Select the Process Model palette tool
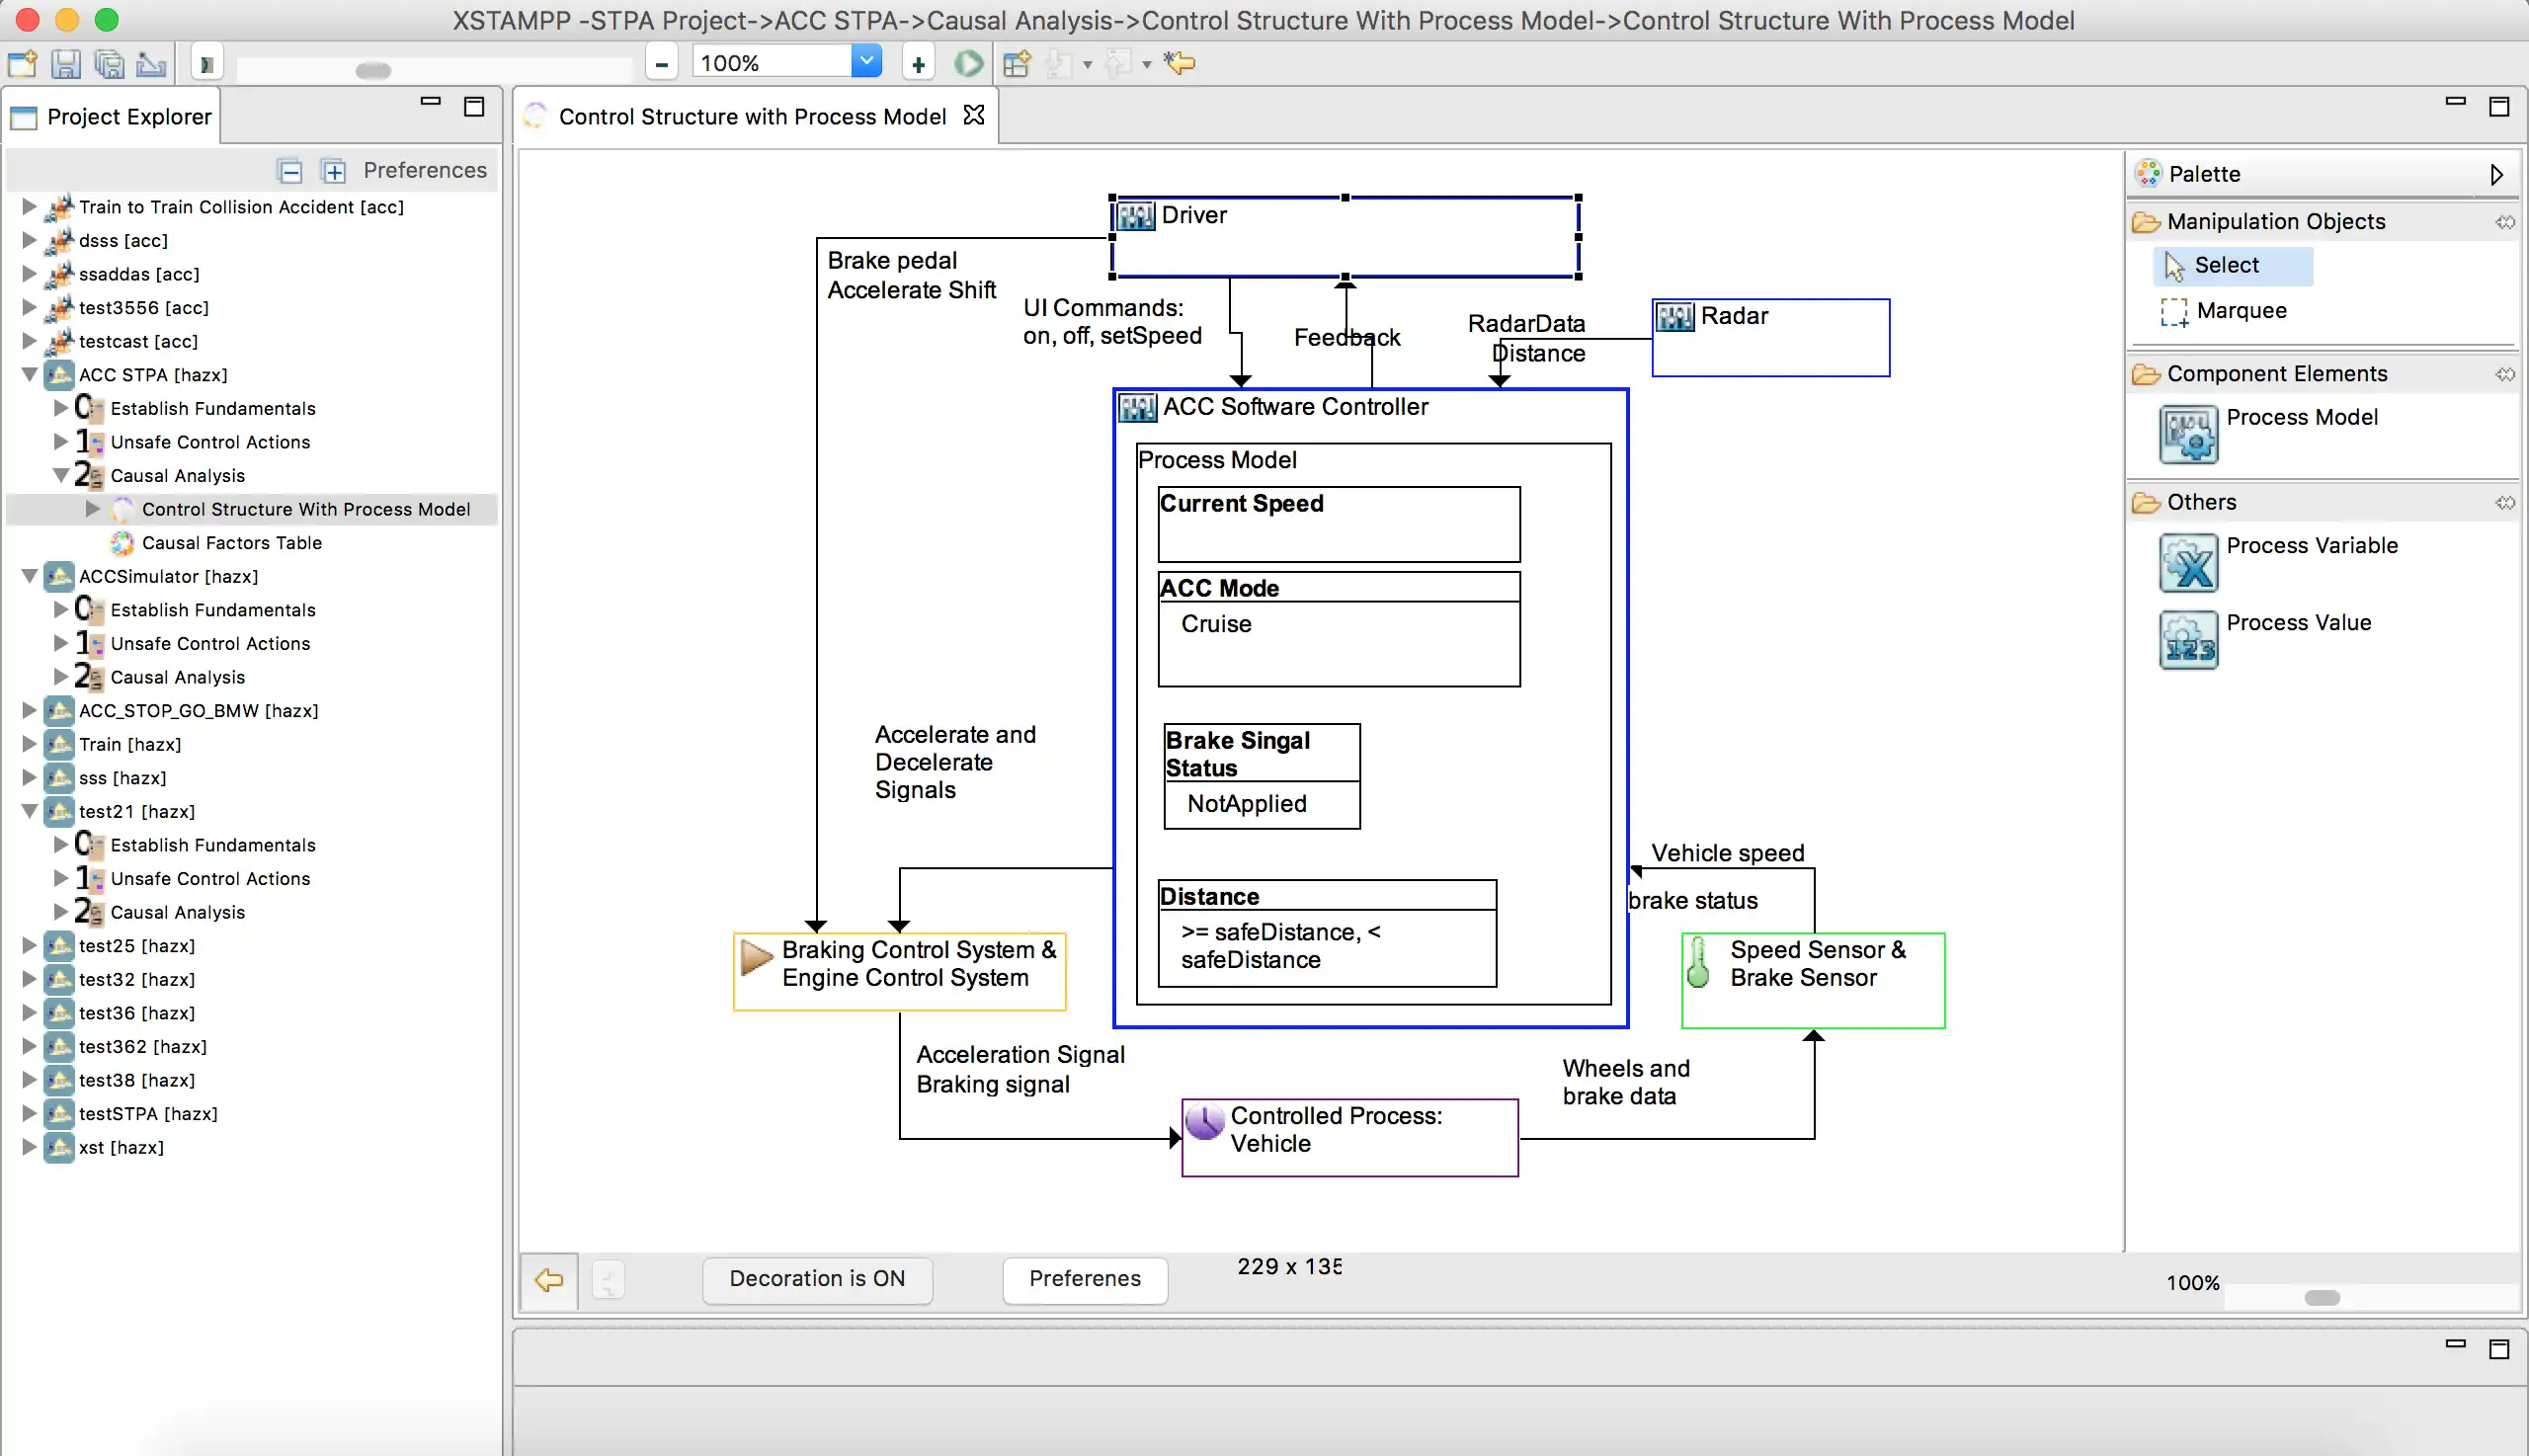 2188,434
